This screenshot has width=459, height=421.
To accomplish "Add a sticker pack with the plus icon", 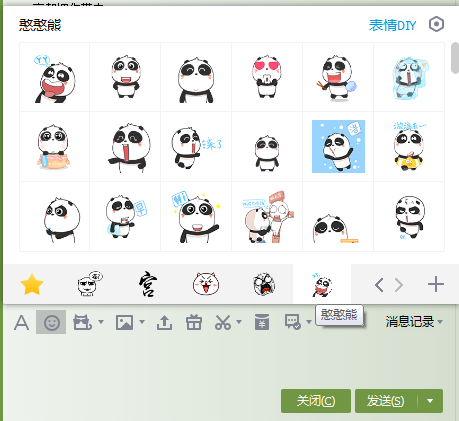I will [436, 285].
